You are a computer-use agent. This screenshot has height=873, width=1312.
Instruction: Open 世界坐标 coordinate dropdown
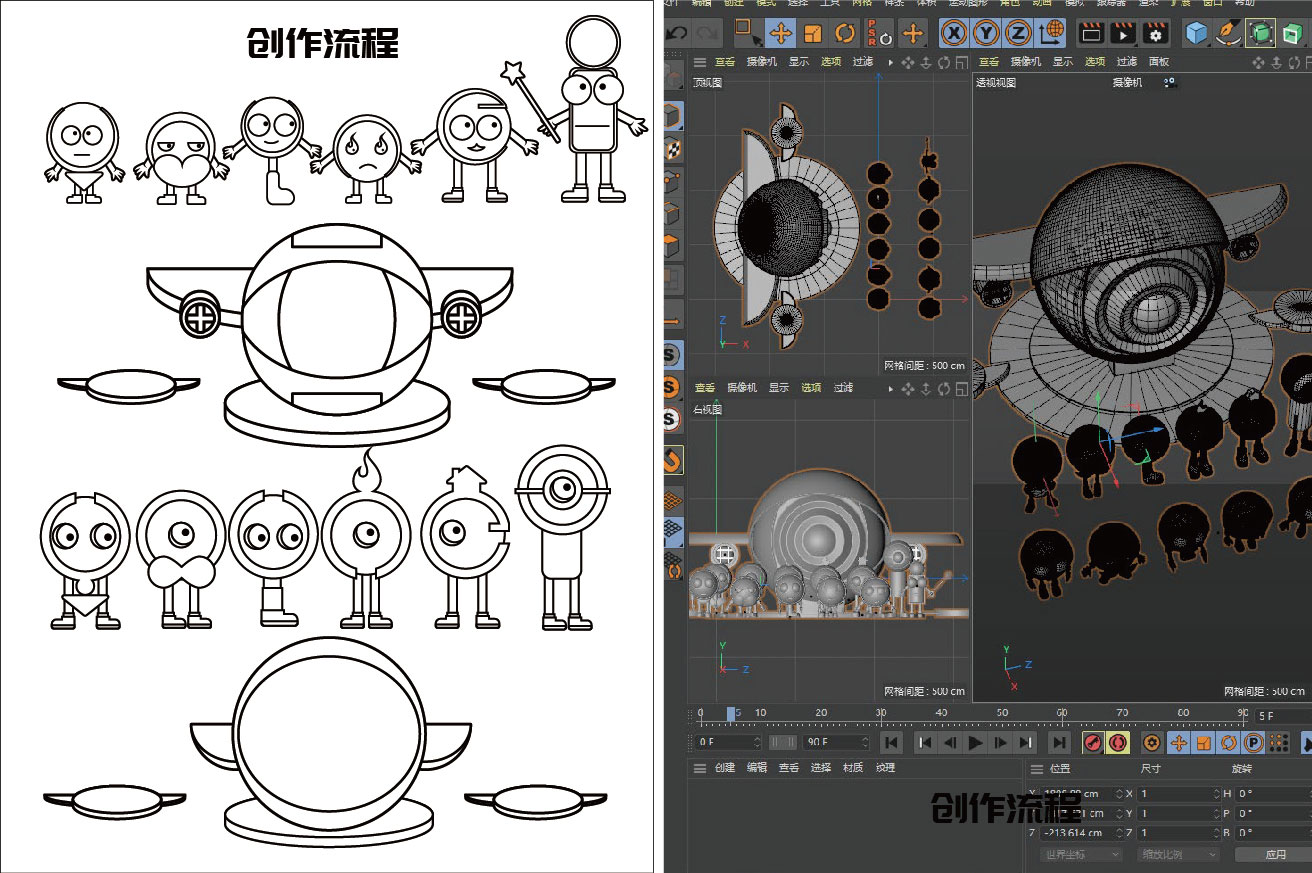[1082, 855]
